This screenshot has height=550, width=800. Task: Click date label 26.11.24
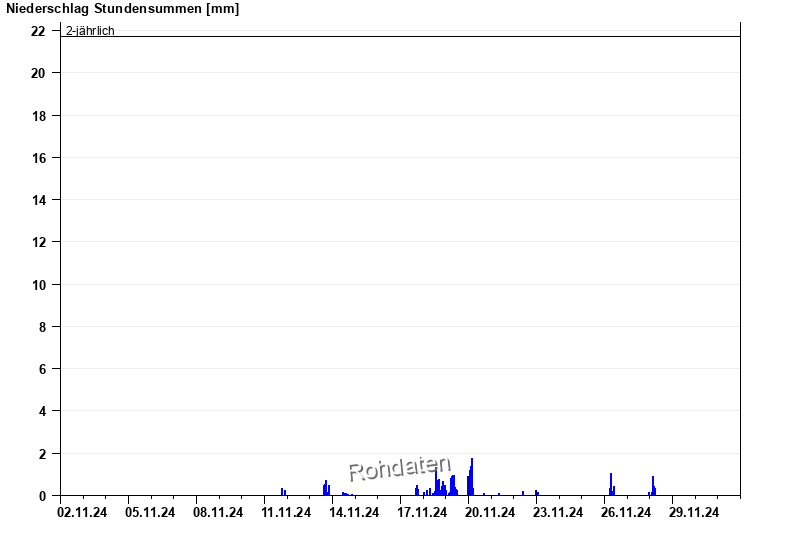point(626,512)
